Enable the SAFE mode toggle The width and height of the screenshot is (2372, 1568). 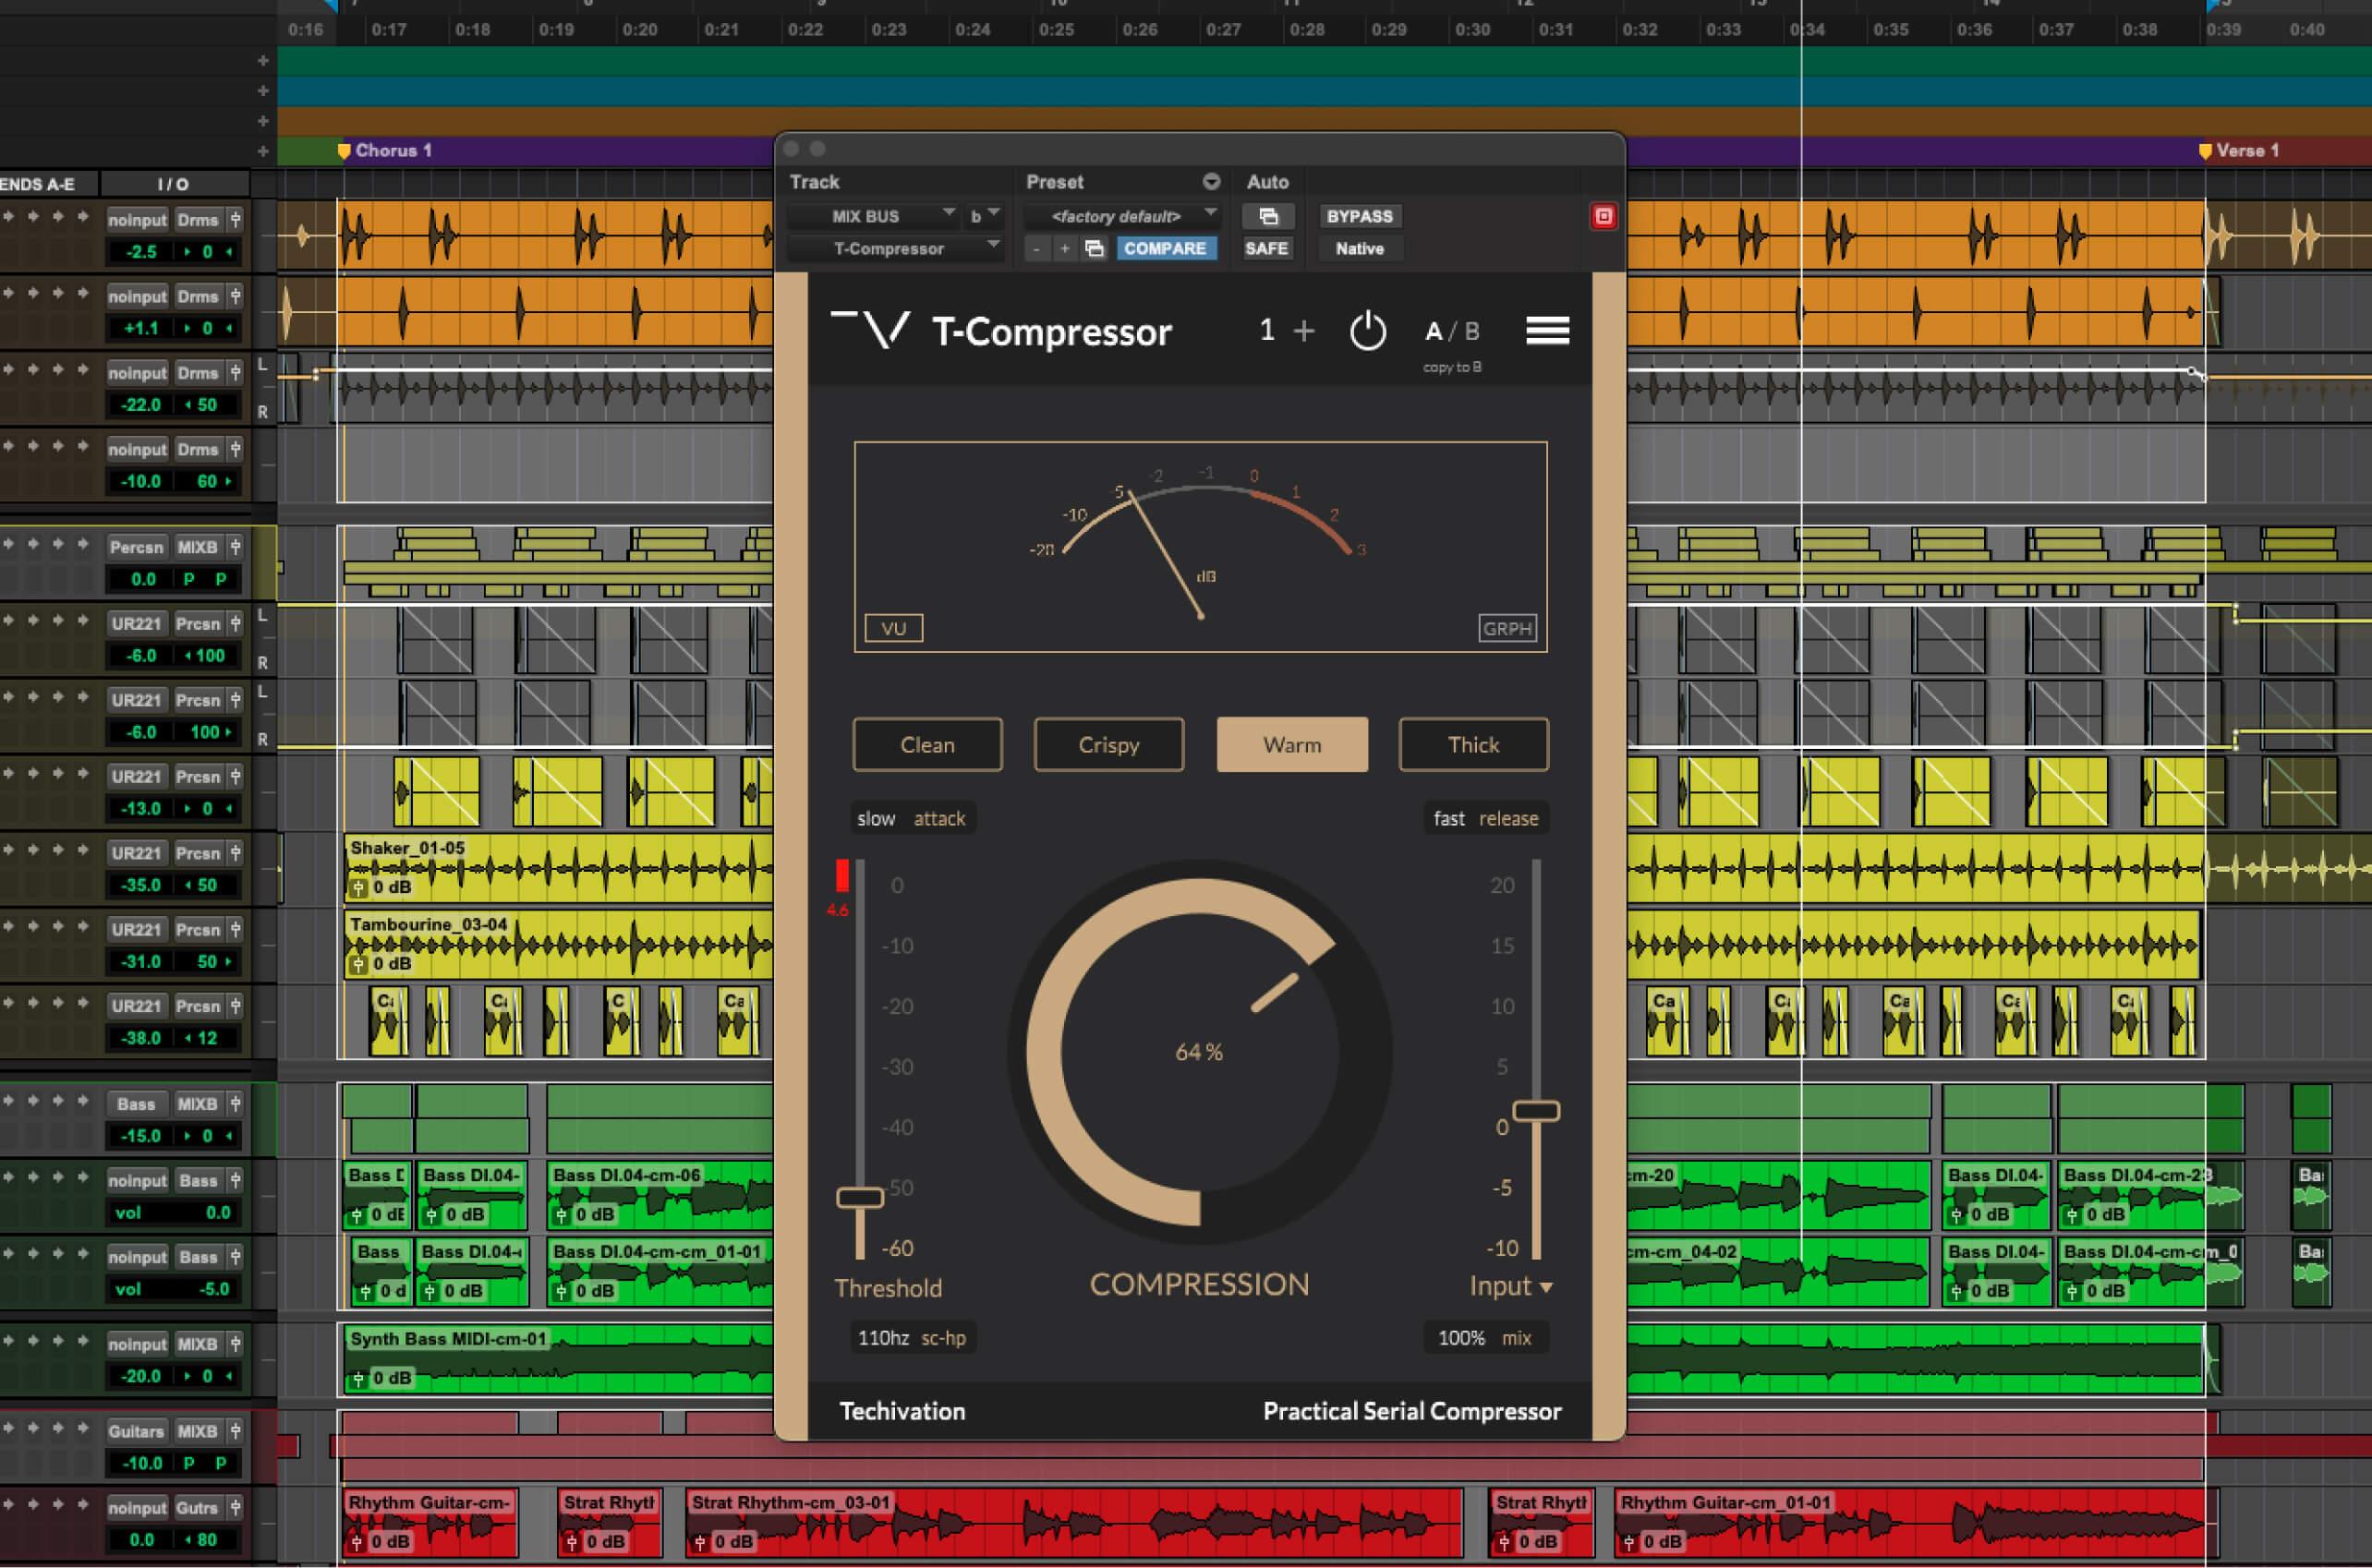1264,248
